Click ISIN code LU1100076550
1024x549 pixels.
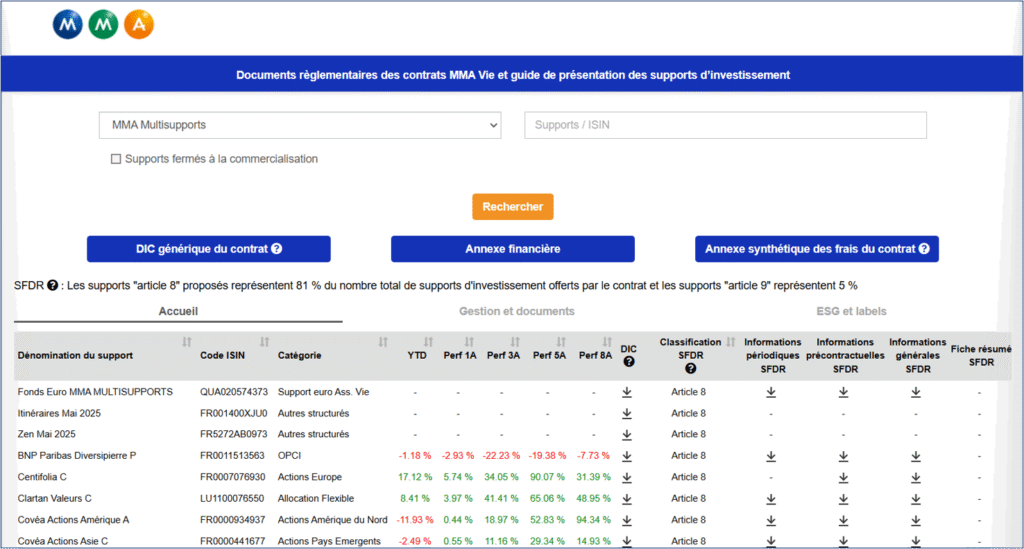click(x=232, y=498)
